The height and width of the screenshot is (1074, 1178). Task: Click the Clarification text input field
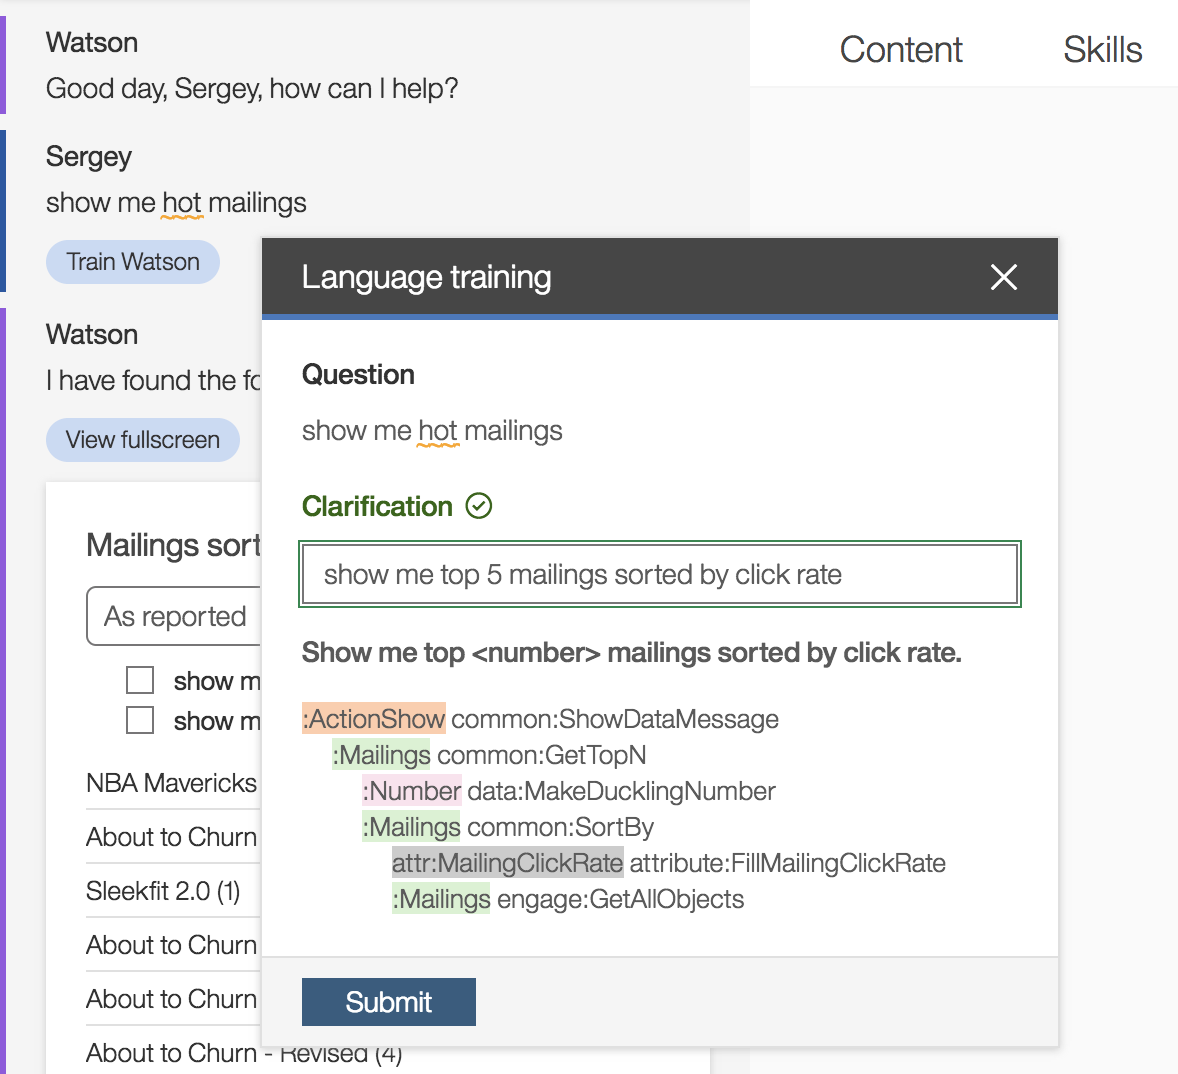click(x=660, y=575)
